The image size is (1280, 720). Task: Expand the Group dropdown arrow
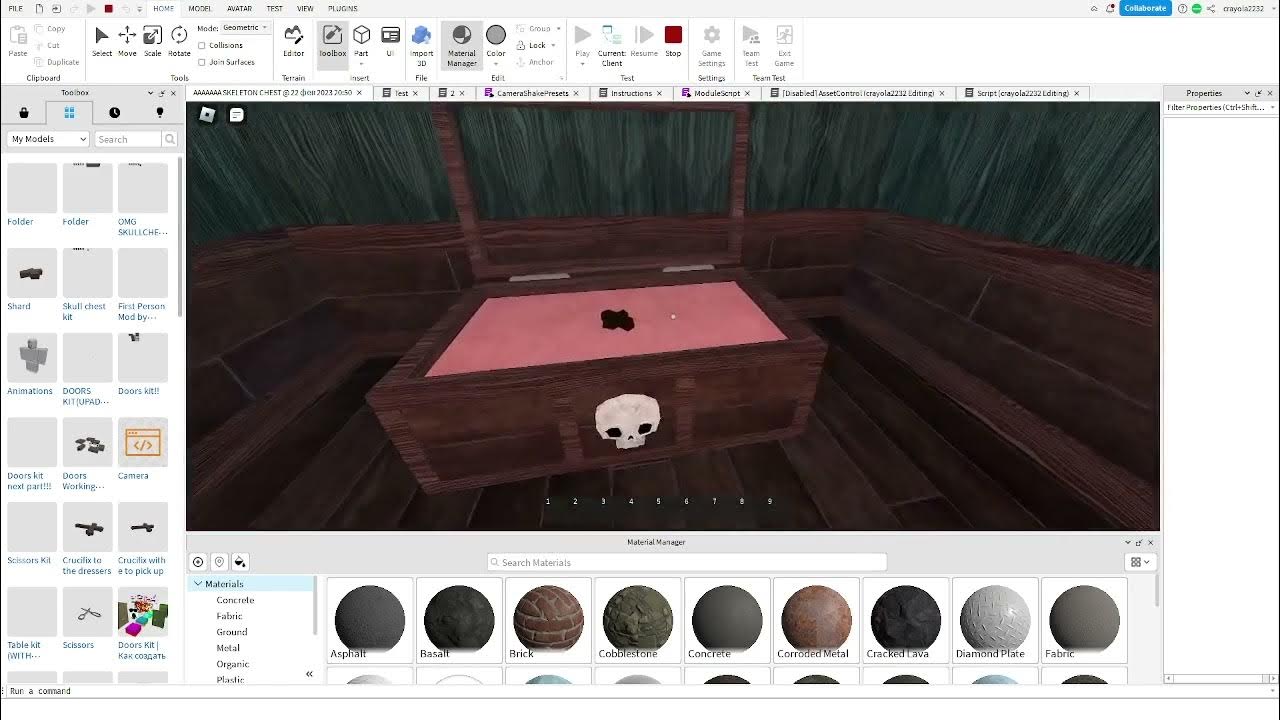557,29
